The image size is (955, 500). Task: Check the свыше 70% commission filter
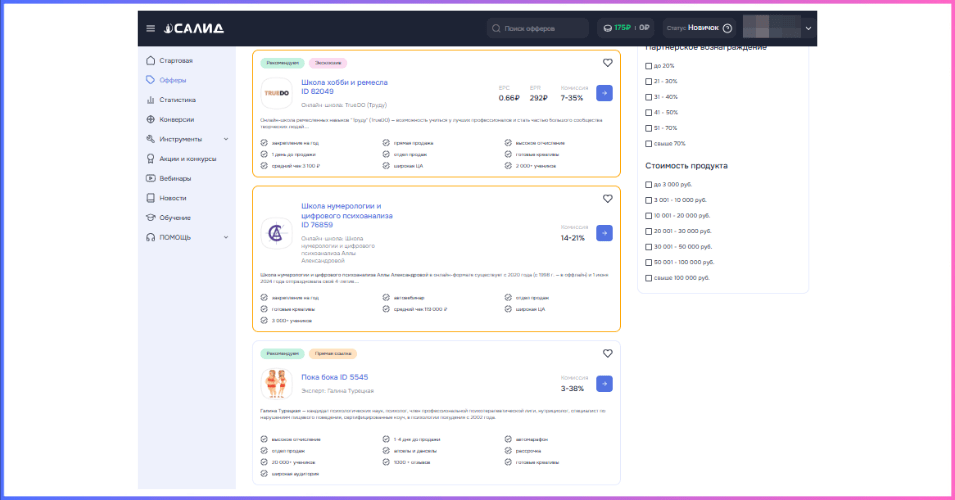pyautogui.click(x=648, y=144)
